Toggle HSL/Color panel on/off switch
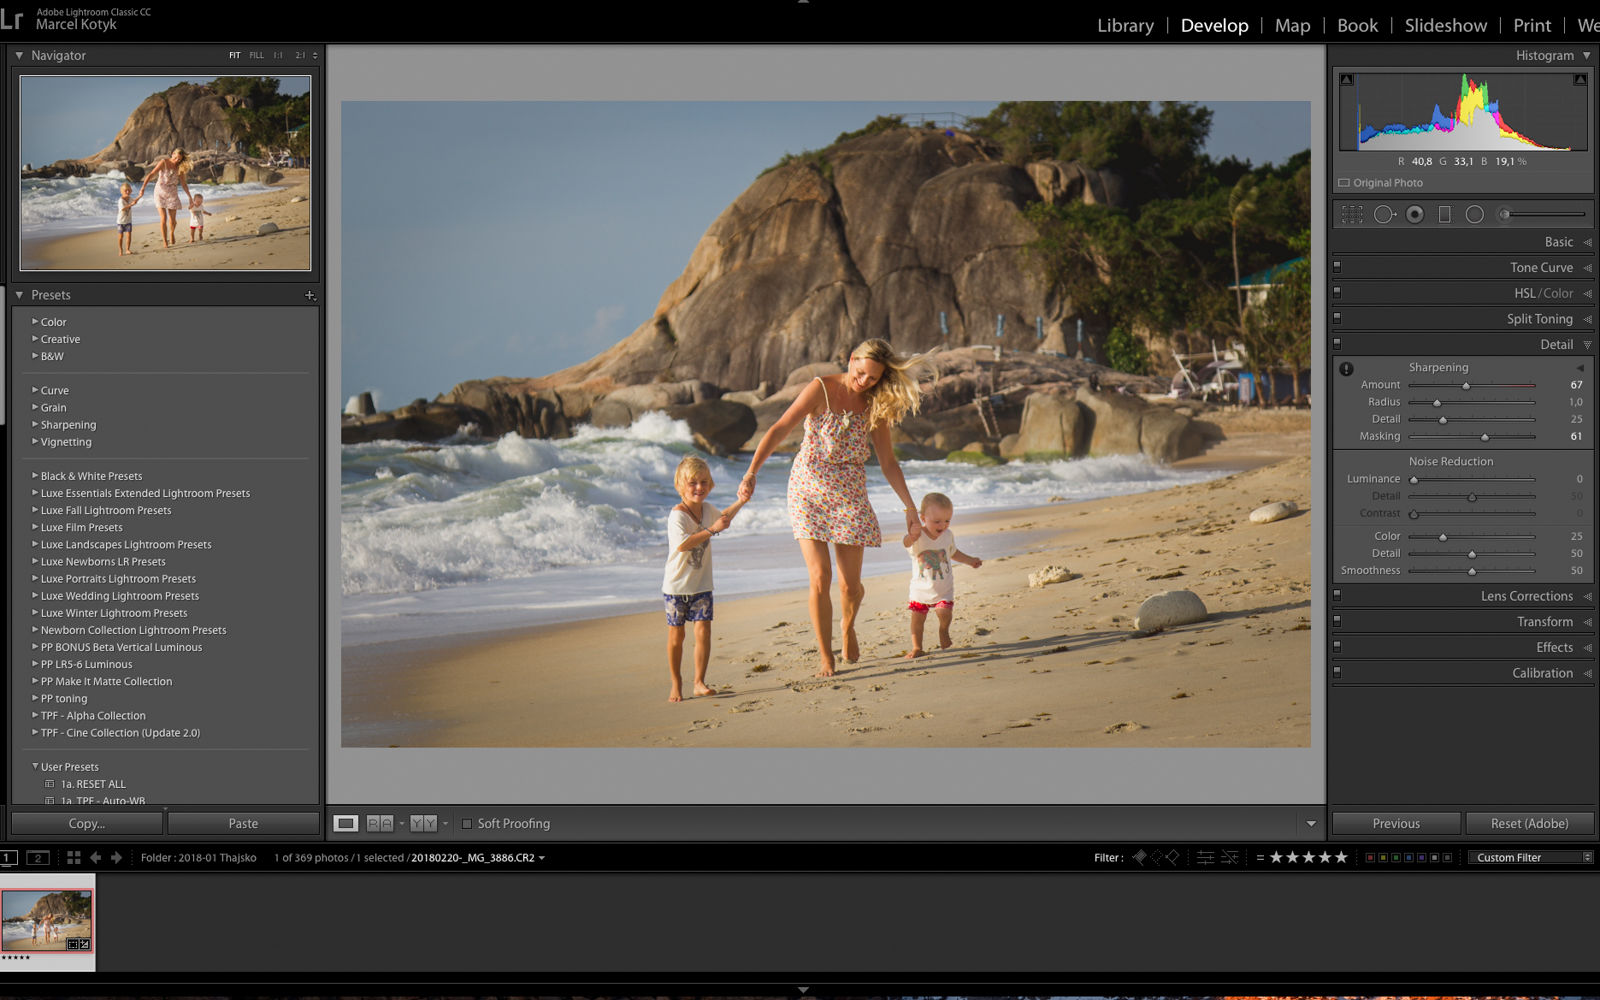The image size is (1600, 1000). click(1337, 293)
